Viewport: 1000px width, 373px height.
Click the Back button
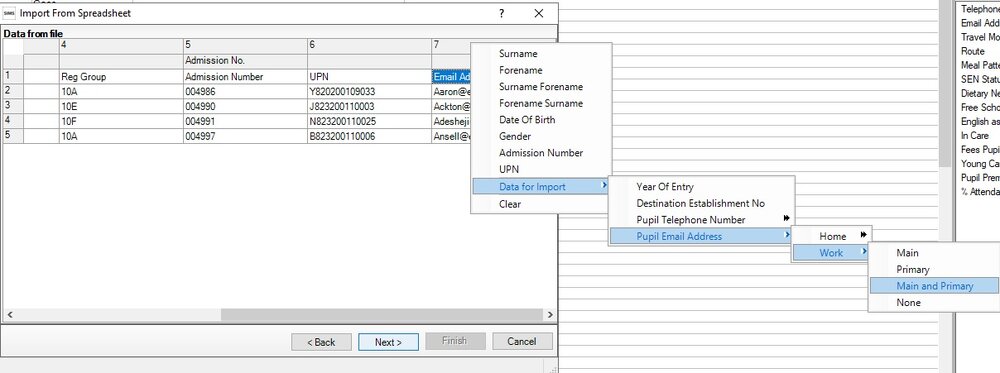321,342
